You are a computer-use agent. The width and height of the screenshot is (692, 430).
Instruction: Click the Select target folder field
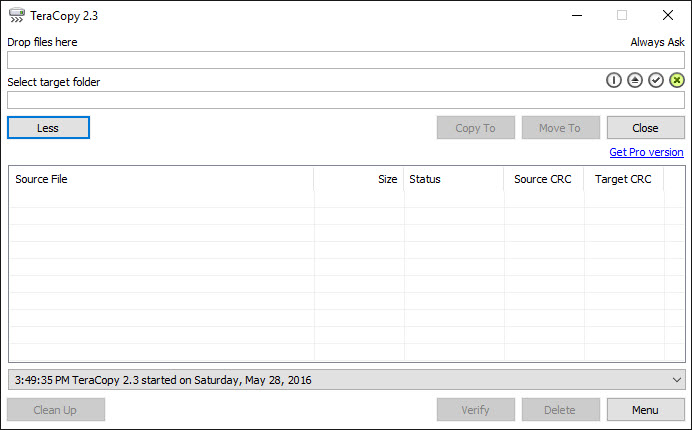point(345,100)
